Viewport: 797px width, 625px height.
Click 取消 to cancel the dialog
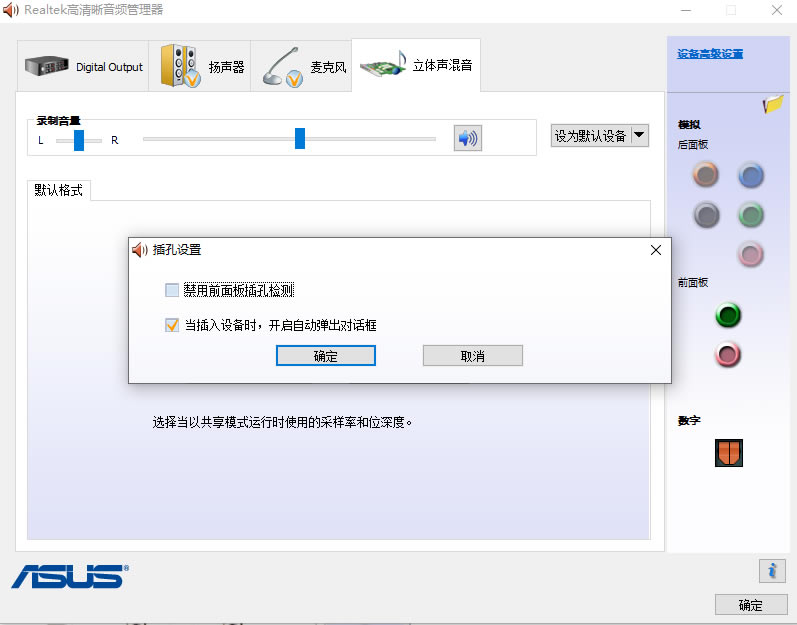coord(472,356)
